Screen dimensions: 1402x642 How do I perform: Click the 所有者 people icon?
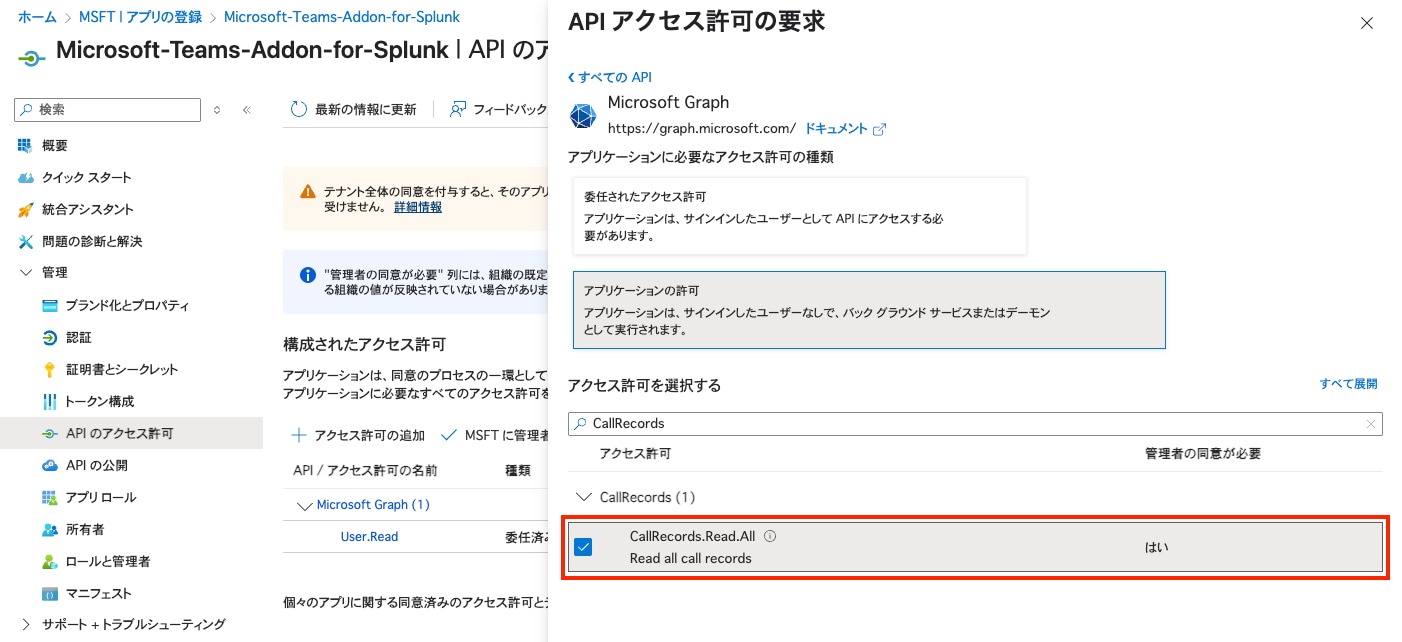click(x=49, y=529)
